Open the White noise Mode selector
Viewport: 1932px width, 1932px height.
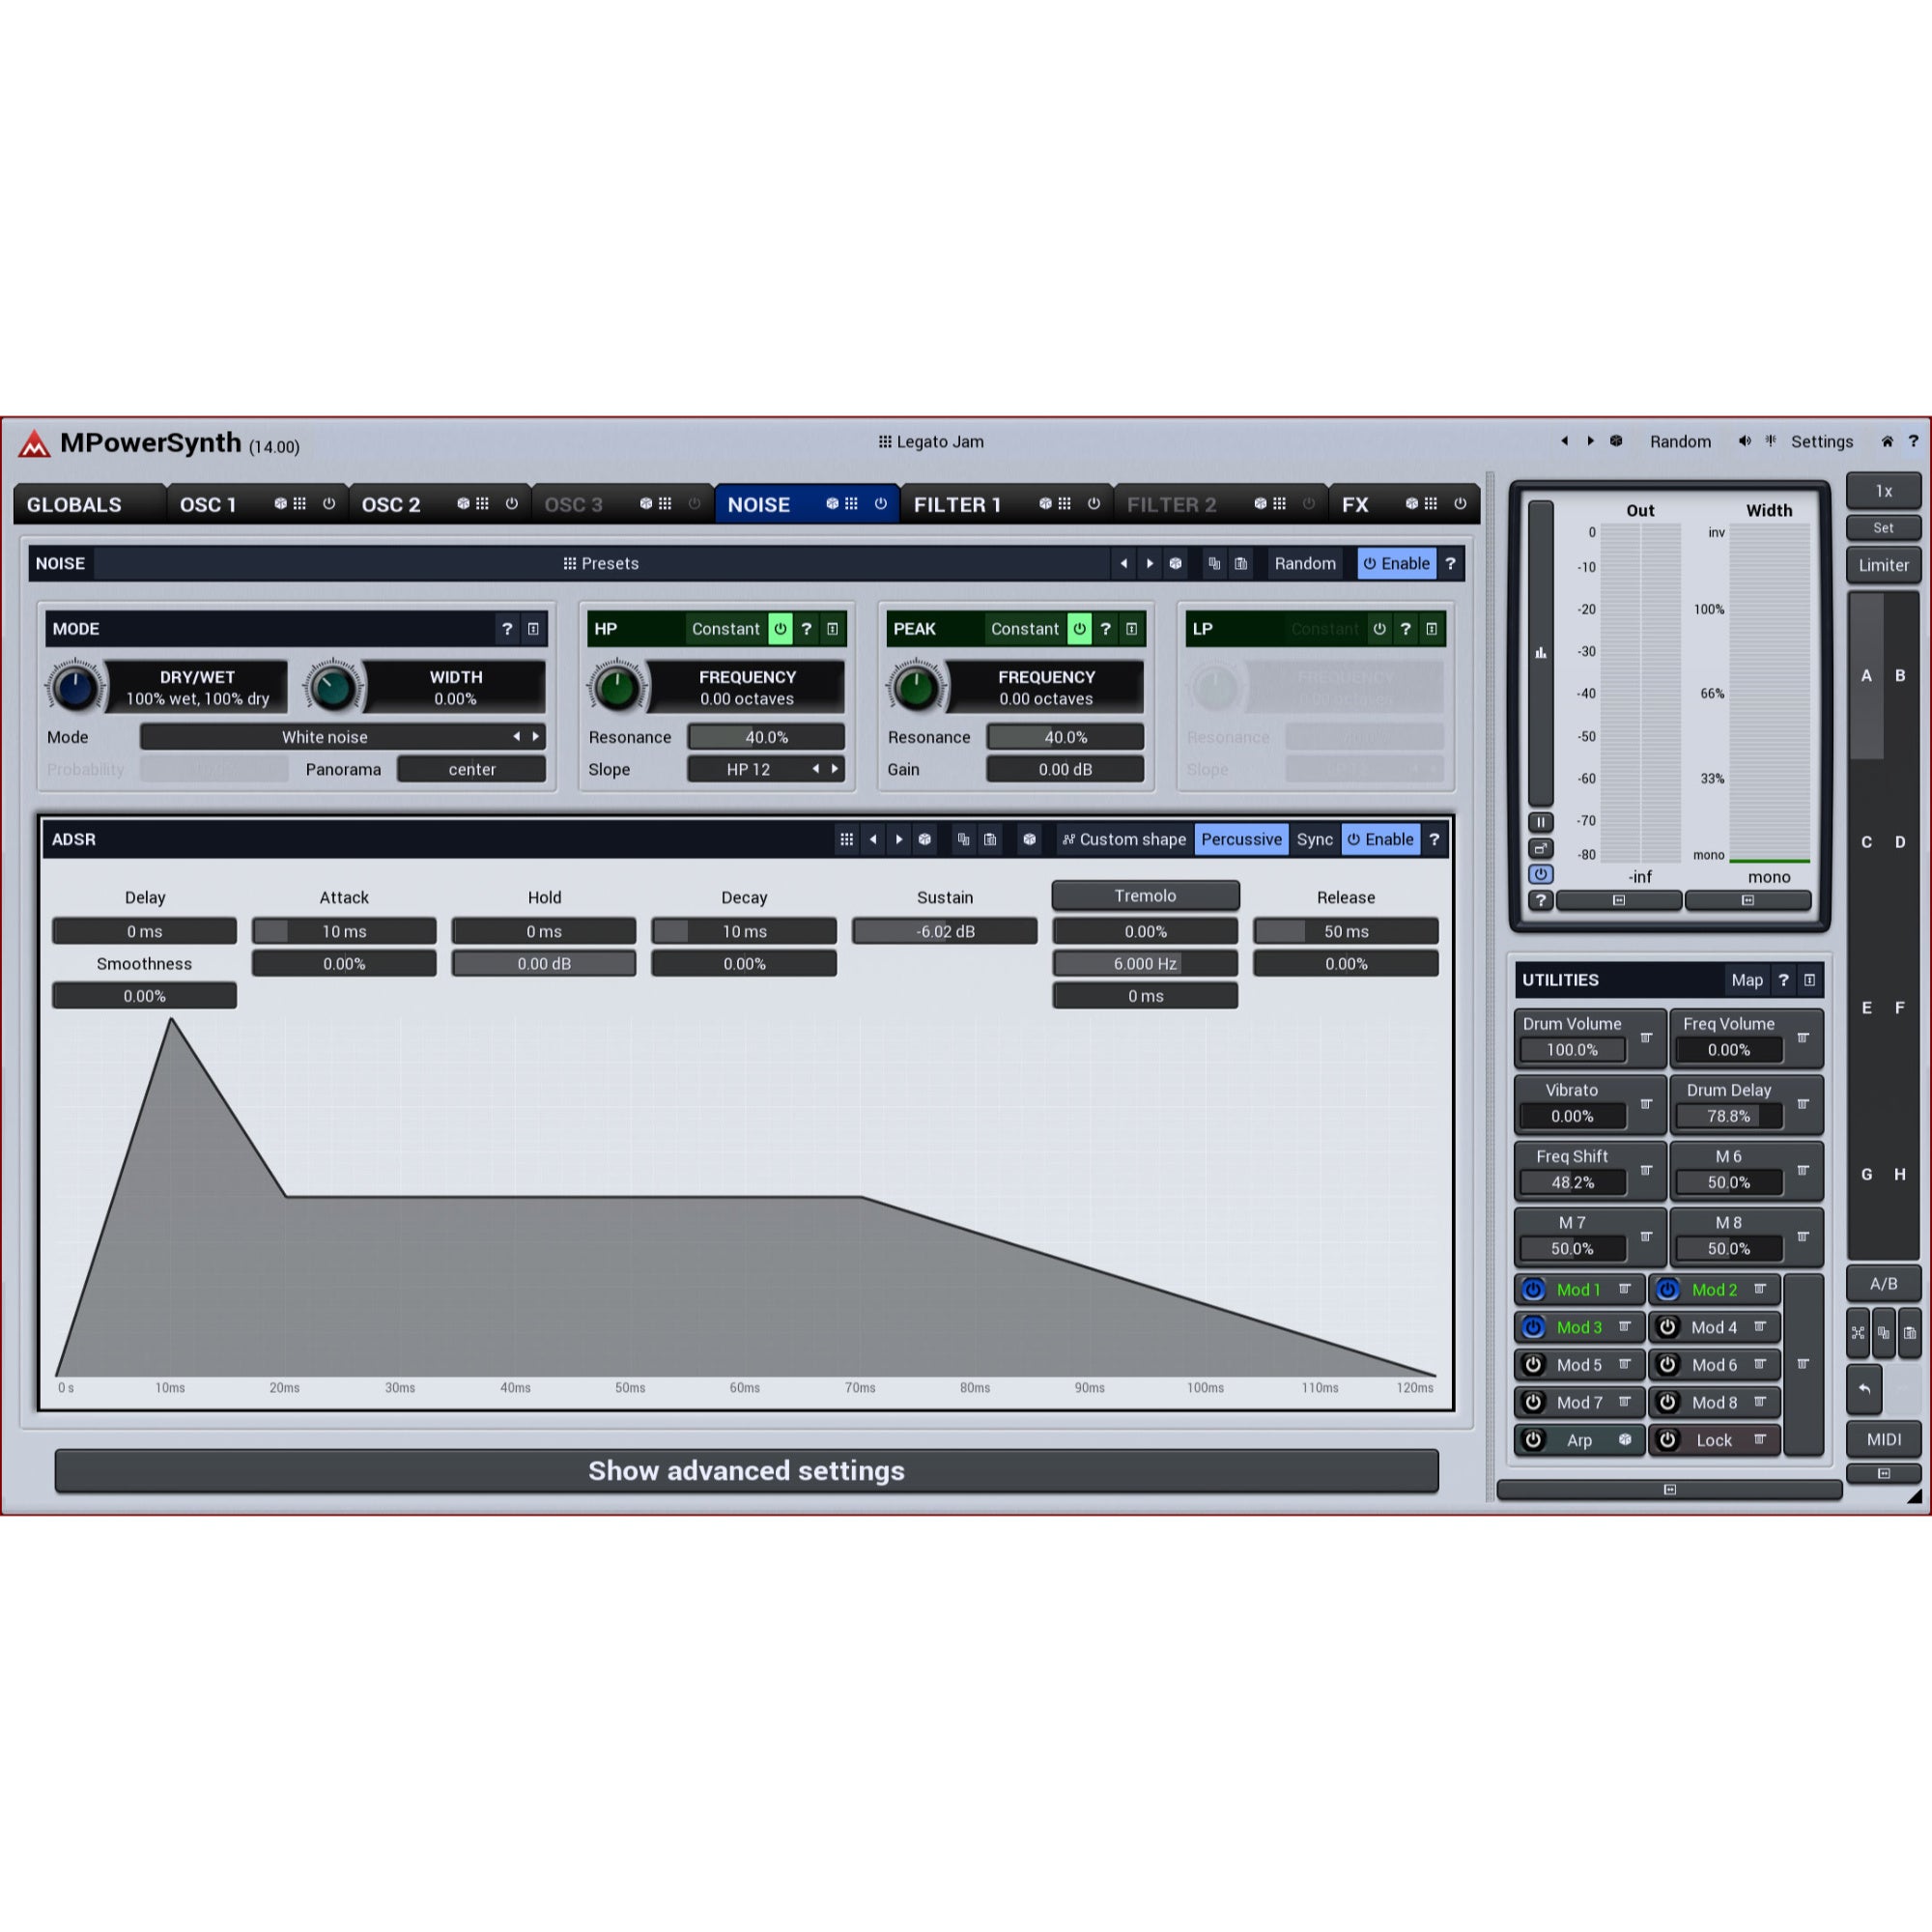[343, 737]
